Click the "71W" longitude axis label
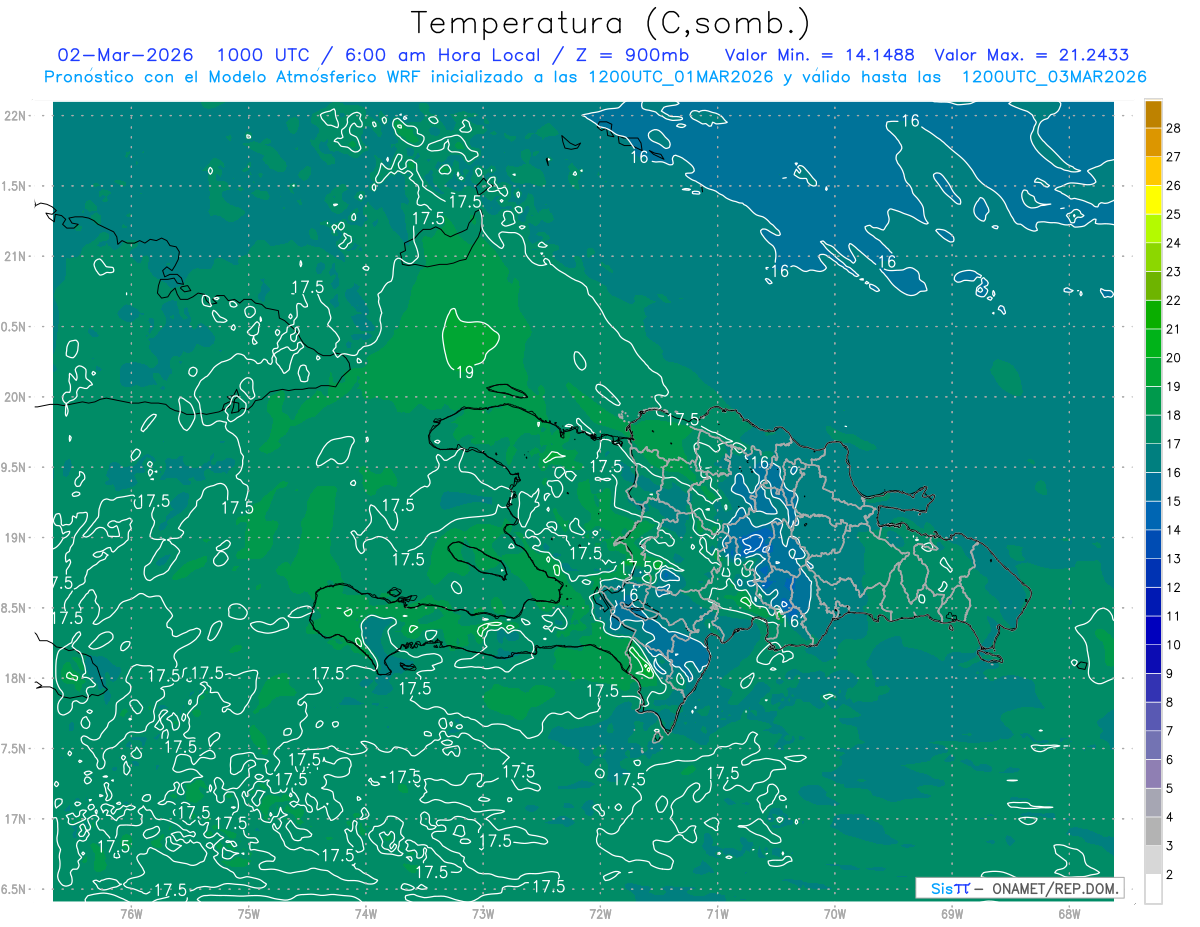Viewport: 1200px width, 927px height. tap(717, 914)
